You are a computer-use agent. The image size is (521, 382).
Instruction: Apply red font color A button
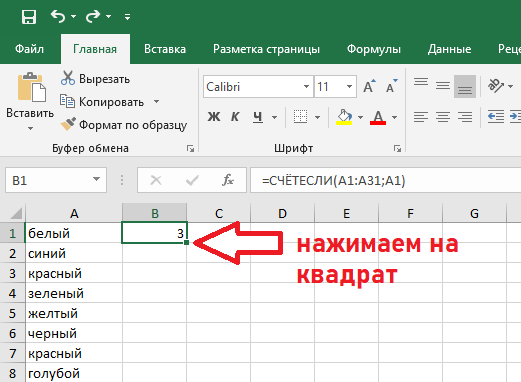pos(378,117)
